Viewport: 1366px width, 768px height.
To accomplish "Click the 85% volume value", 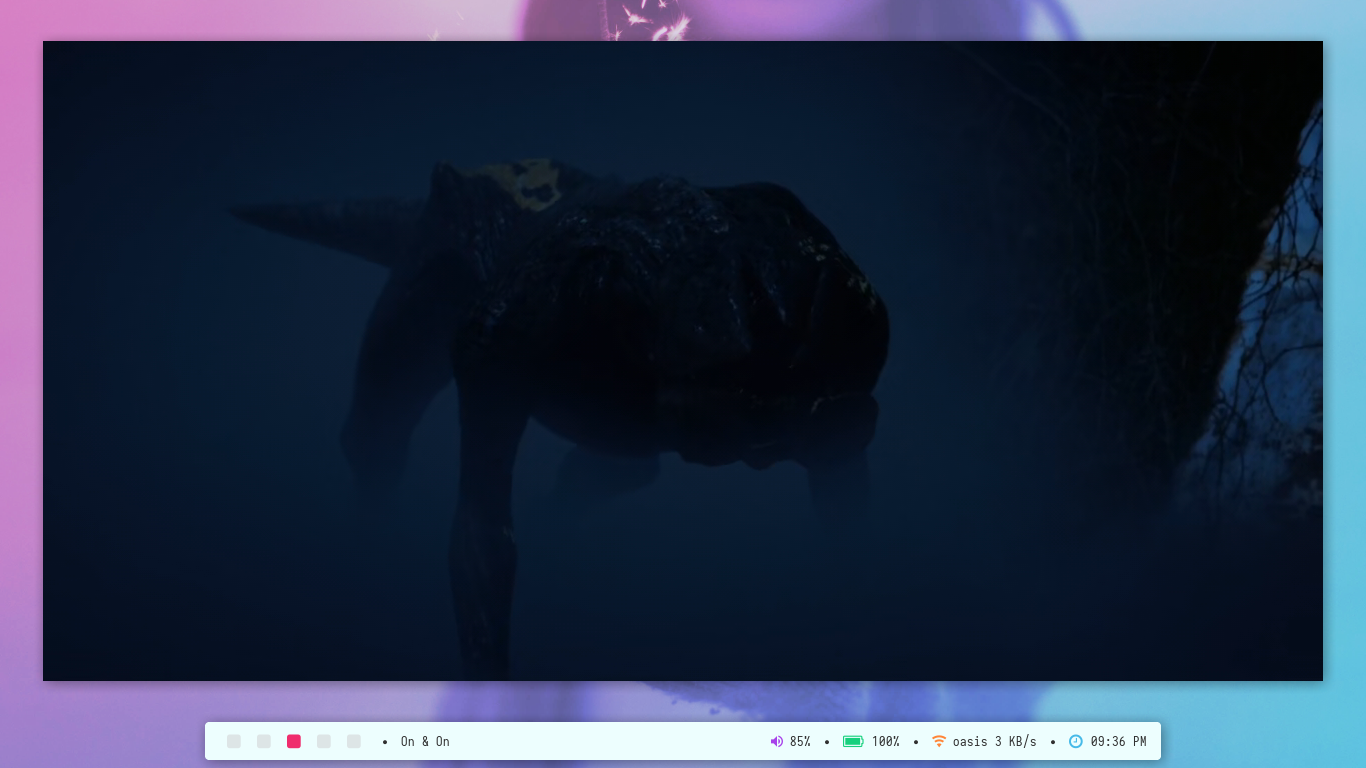I will click(800, 741).
